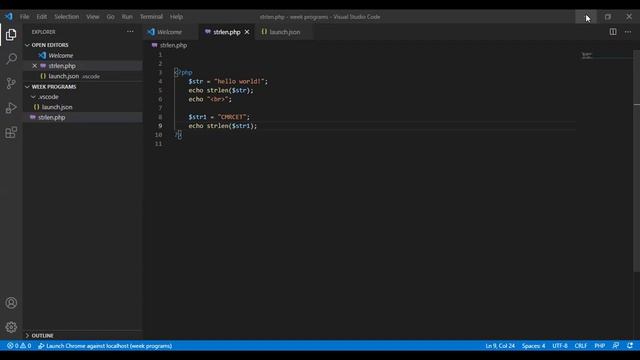
Task: Select the strlen.php tab
Action: [227, 32]
